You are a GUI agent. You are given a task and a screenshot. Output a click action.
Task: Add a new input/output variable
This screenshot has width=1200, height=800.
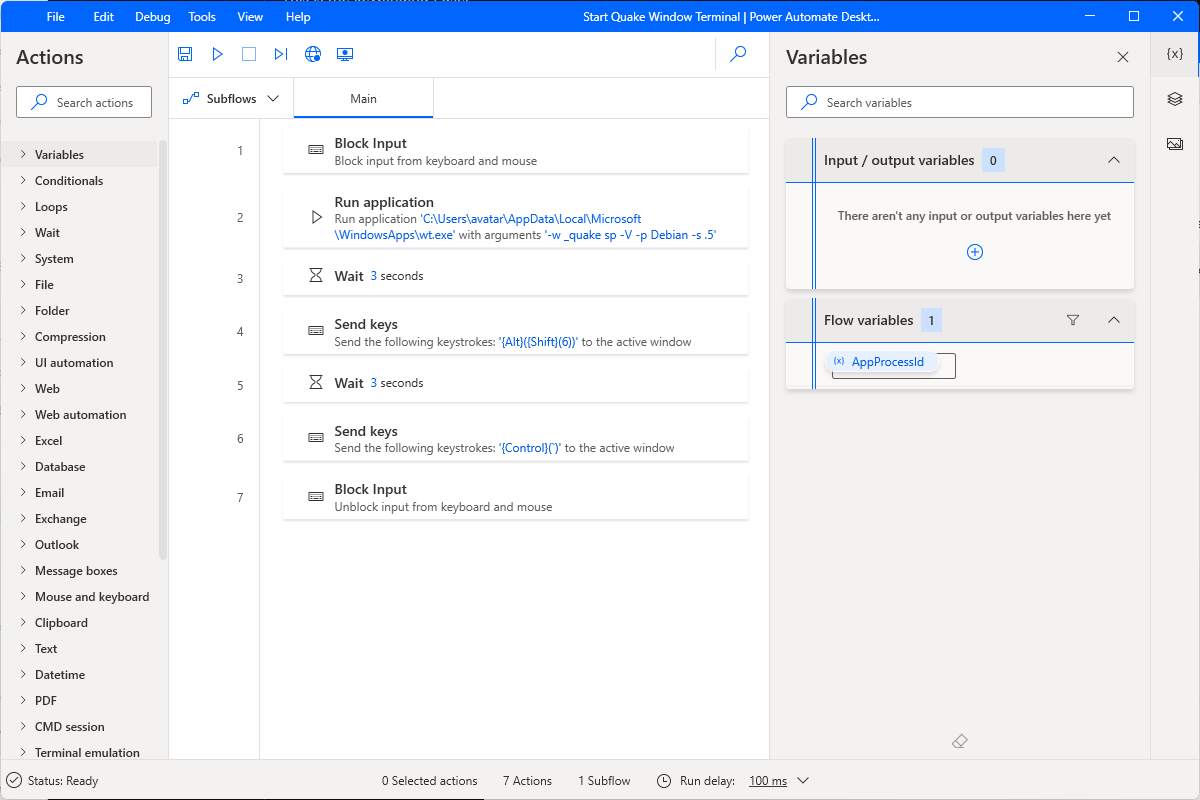point(974,251)
